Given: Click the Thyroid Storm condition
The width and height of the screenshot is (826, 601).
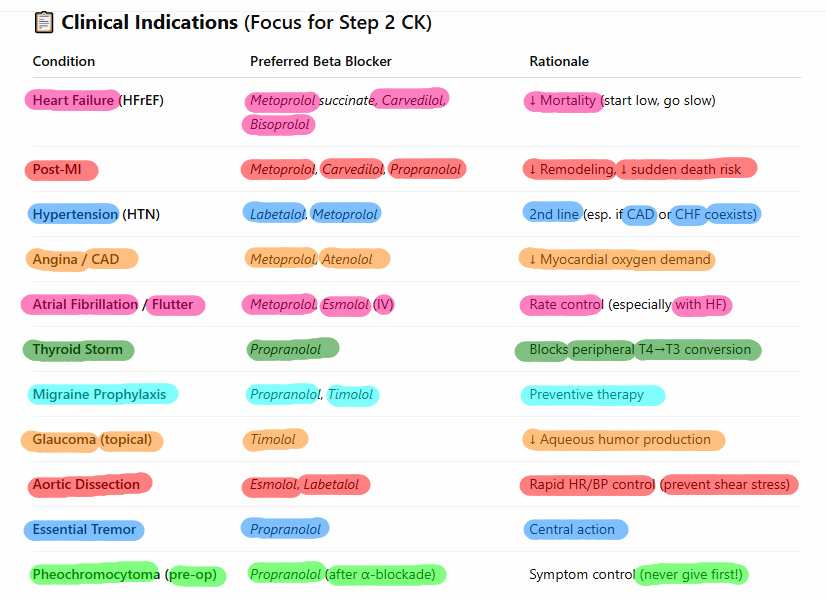Looking at the screenshot, I should point(77,349).
